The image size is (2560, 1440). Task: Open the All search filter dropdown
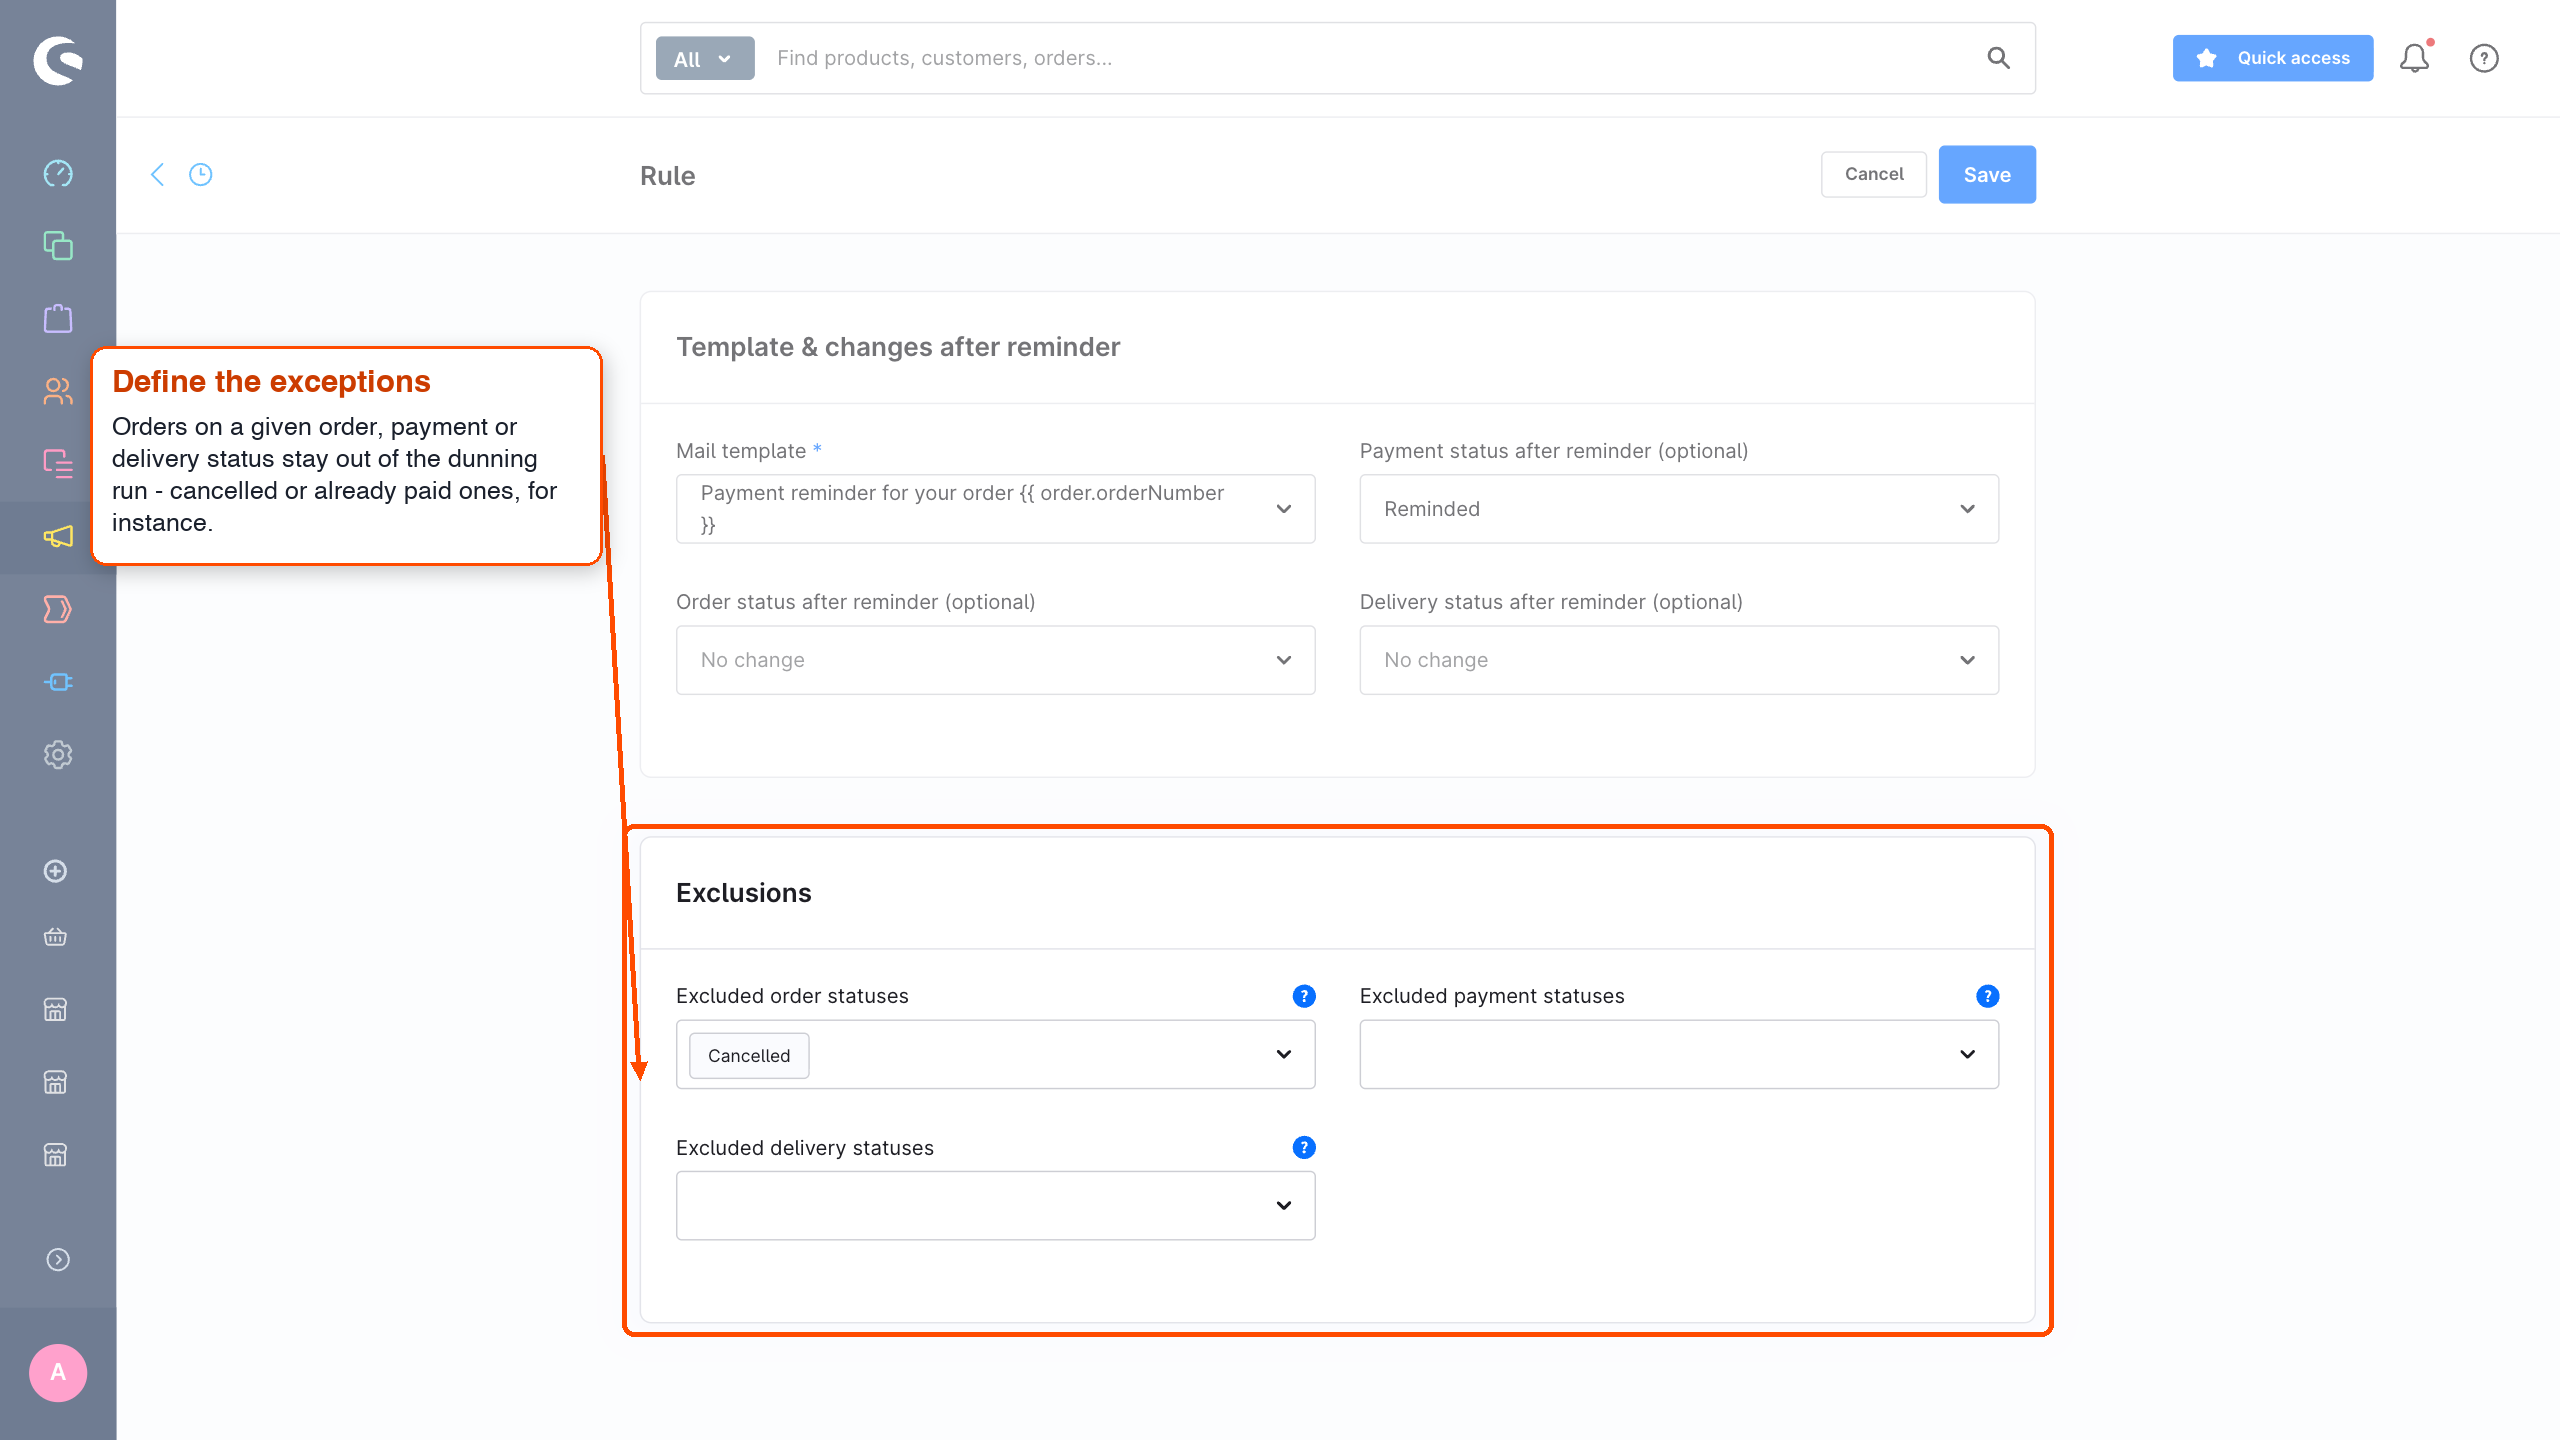(705, 59)
